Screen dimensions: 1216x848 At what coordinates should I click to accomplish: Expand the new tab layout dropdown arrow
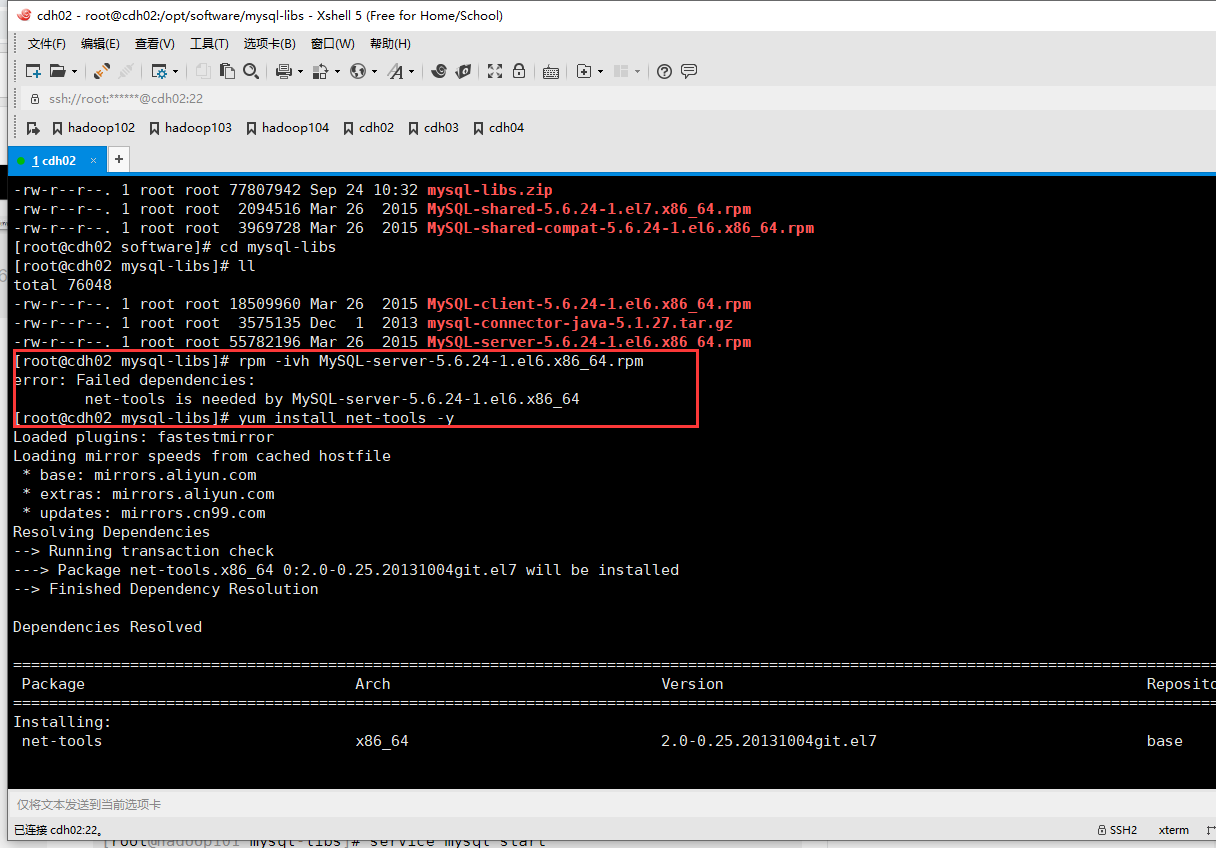click(601, 71)
